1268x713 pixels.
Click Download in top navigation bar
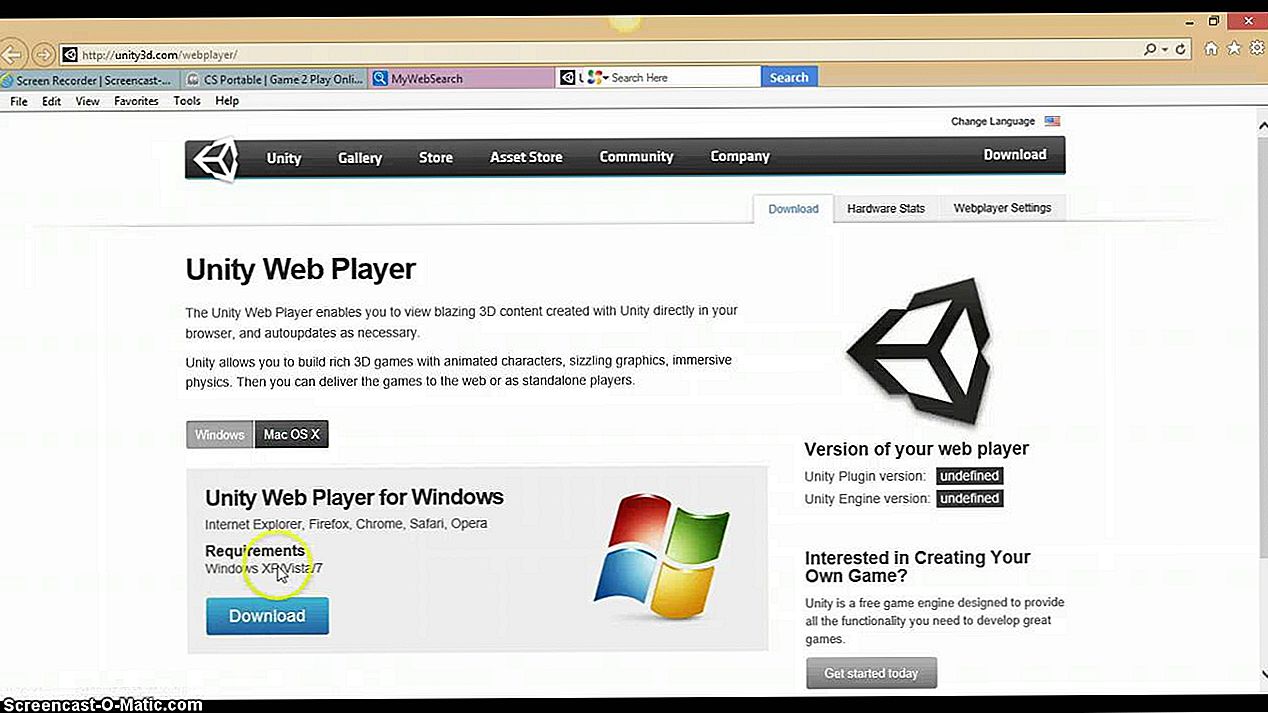tap(1015, 154)
